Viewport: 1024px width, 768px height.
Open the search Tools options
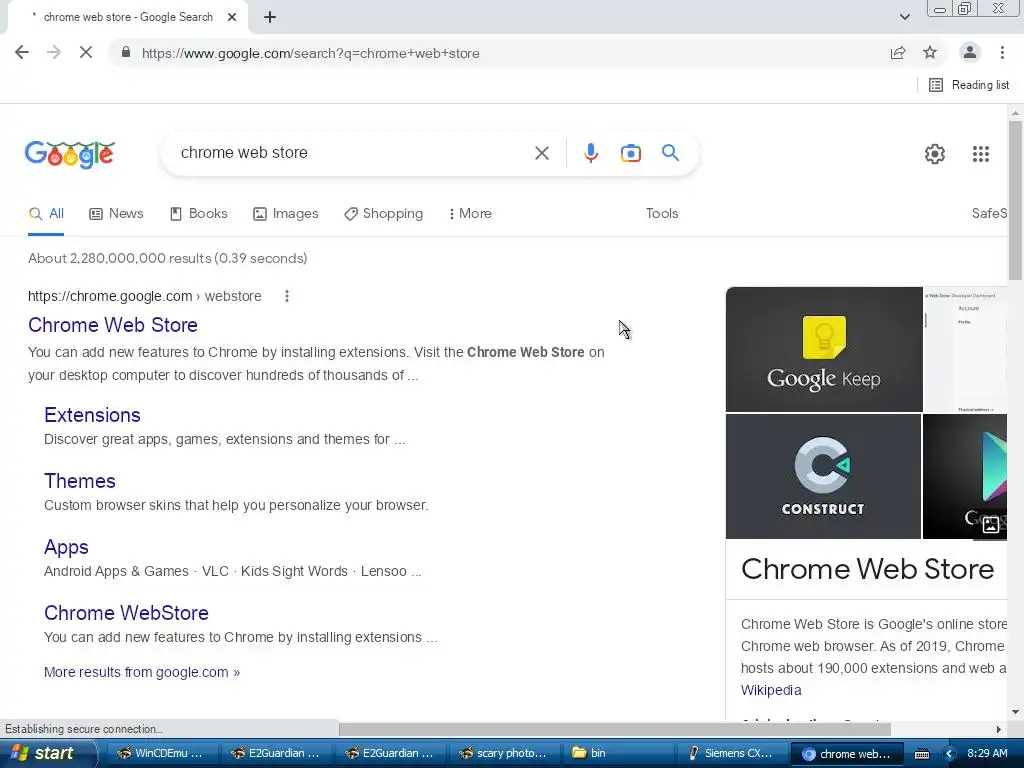pos(662,214)
